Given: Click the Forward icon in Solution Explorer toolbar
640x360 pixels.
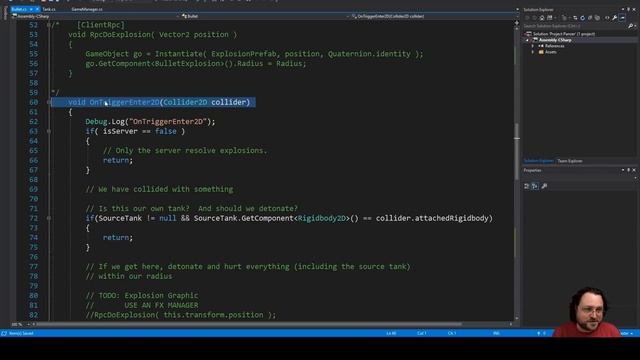Looking at the screenshot, I should pyautogui.click(x=534, y=18).
